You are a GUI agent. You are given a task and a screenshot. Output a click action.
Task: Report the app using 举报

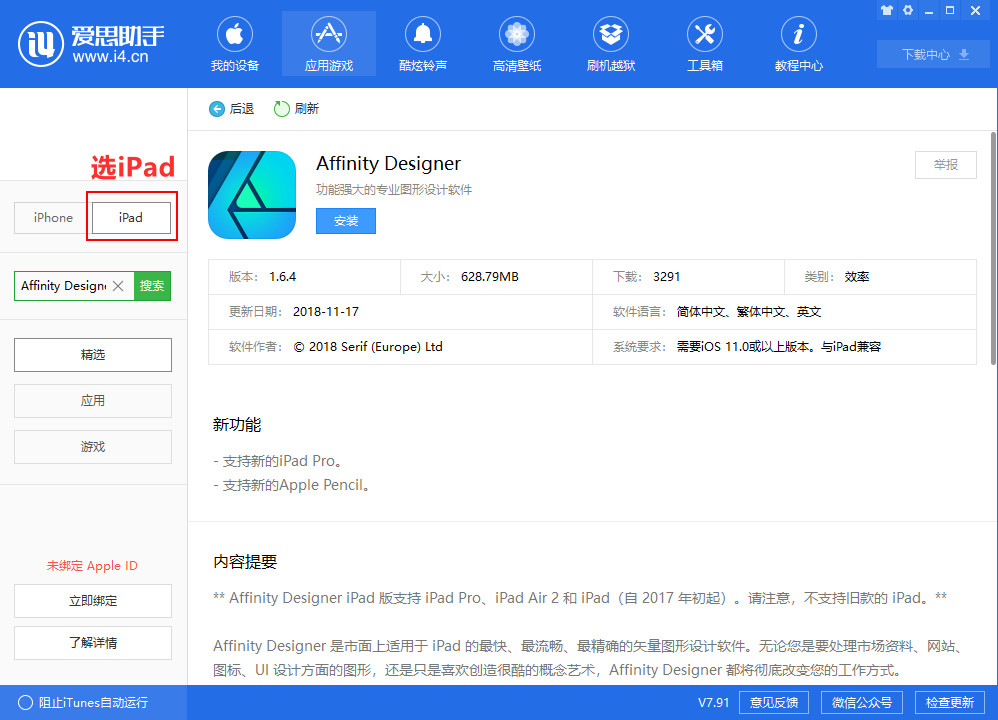pos(945,165)
